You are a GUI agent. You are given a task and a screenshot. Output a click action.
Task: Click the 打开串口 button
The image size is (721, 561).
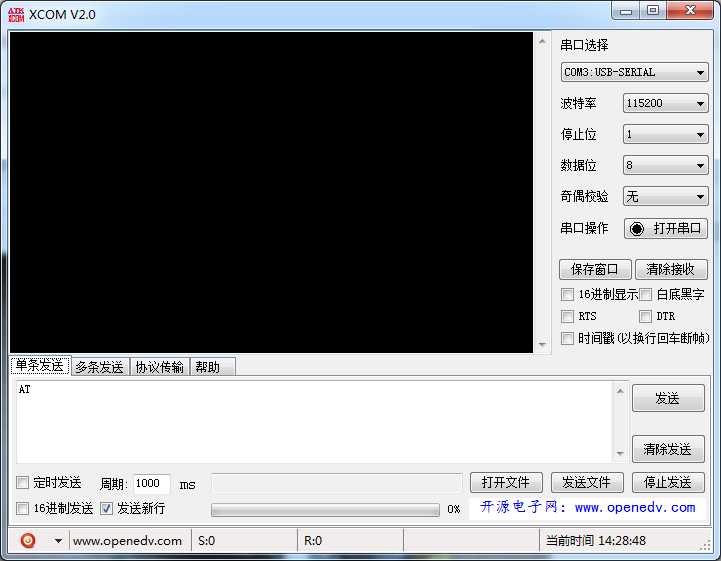665,229
